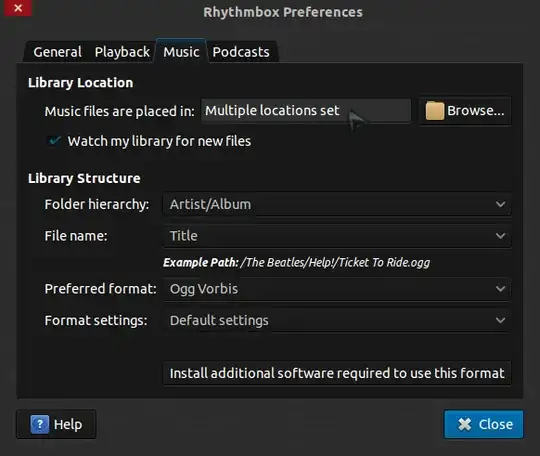Select the Music tab
This screenshot has height=456, width=540.
(x=181, y=51)
